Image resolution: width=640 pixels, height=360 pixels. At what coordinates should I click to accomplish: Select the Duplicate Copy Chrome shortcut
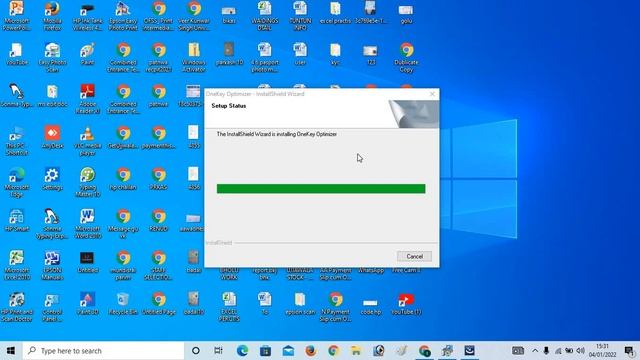[x=406, y=57]
